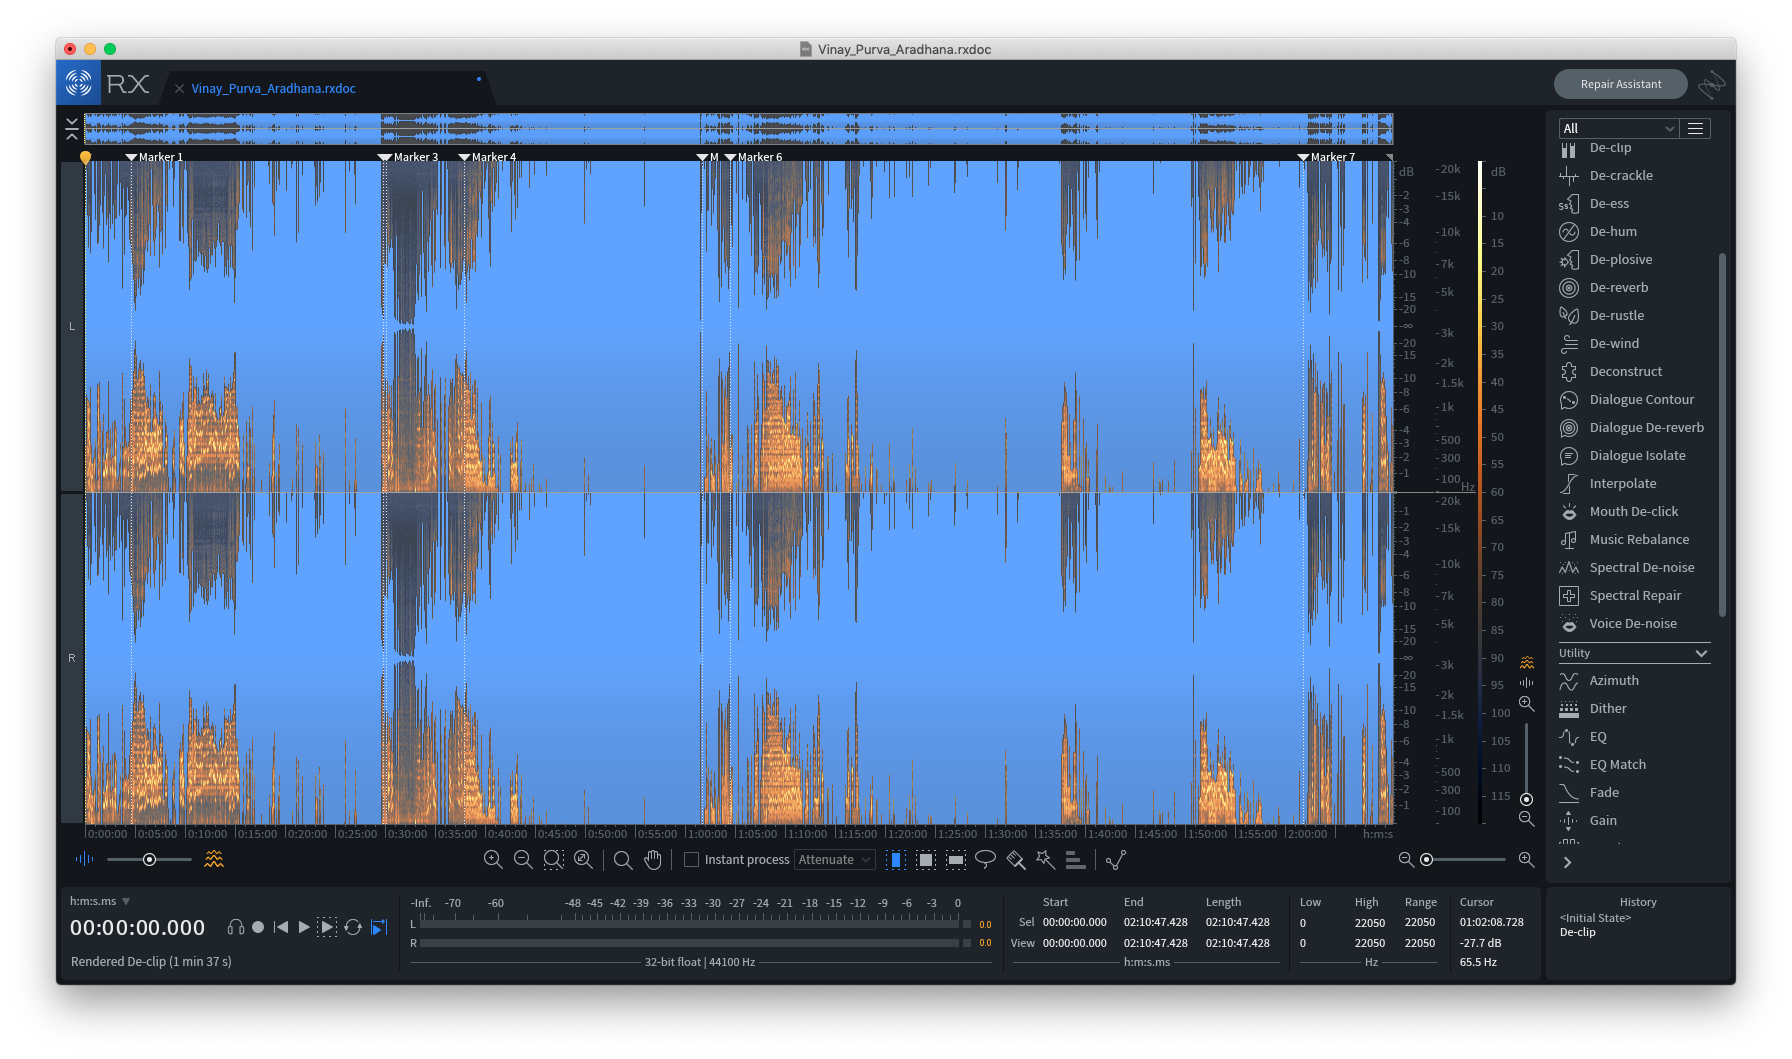1792x1059 pixels.
Task: Open the De-clip module
Action: point(1610,147)
